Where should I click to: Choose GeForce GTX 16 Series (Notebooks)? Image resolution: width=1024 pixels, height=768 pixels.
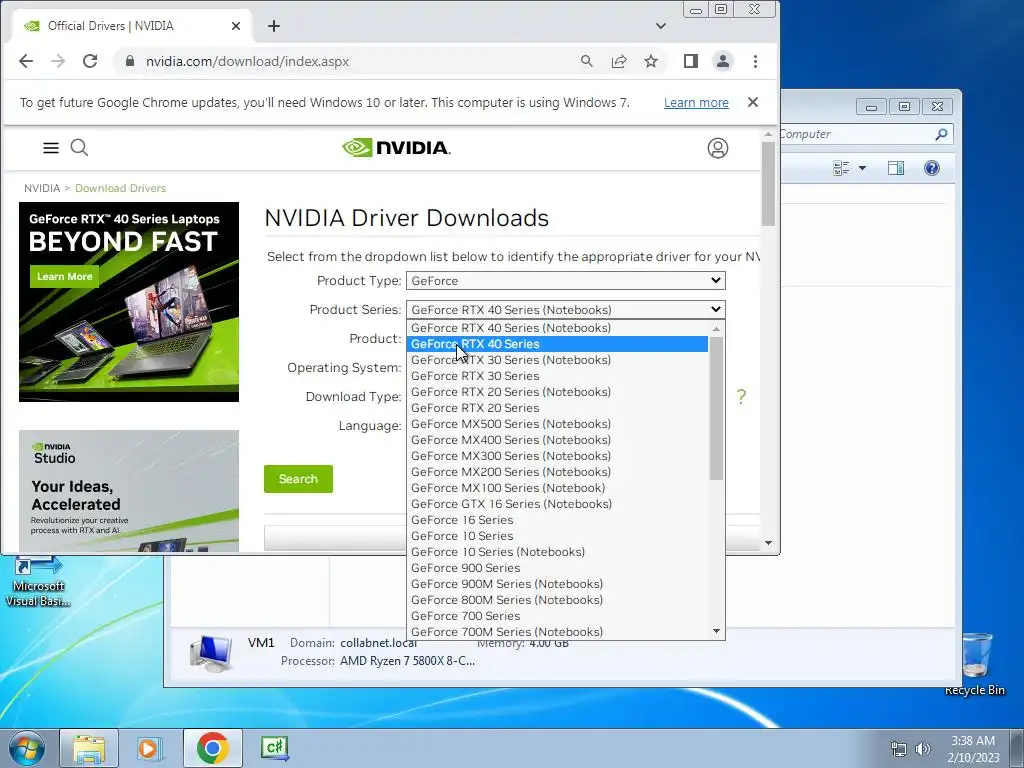pyautogui.click(x=557, y=504)
